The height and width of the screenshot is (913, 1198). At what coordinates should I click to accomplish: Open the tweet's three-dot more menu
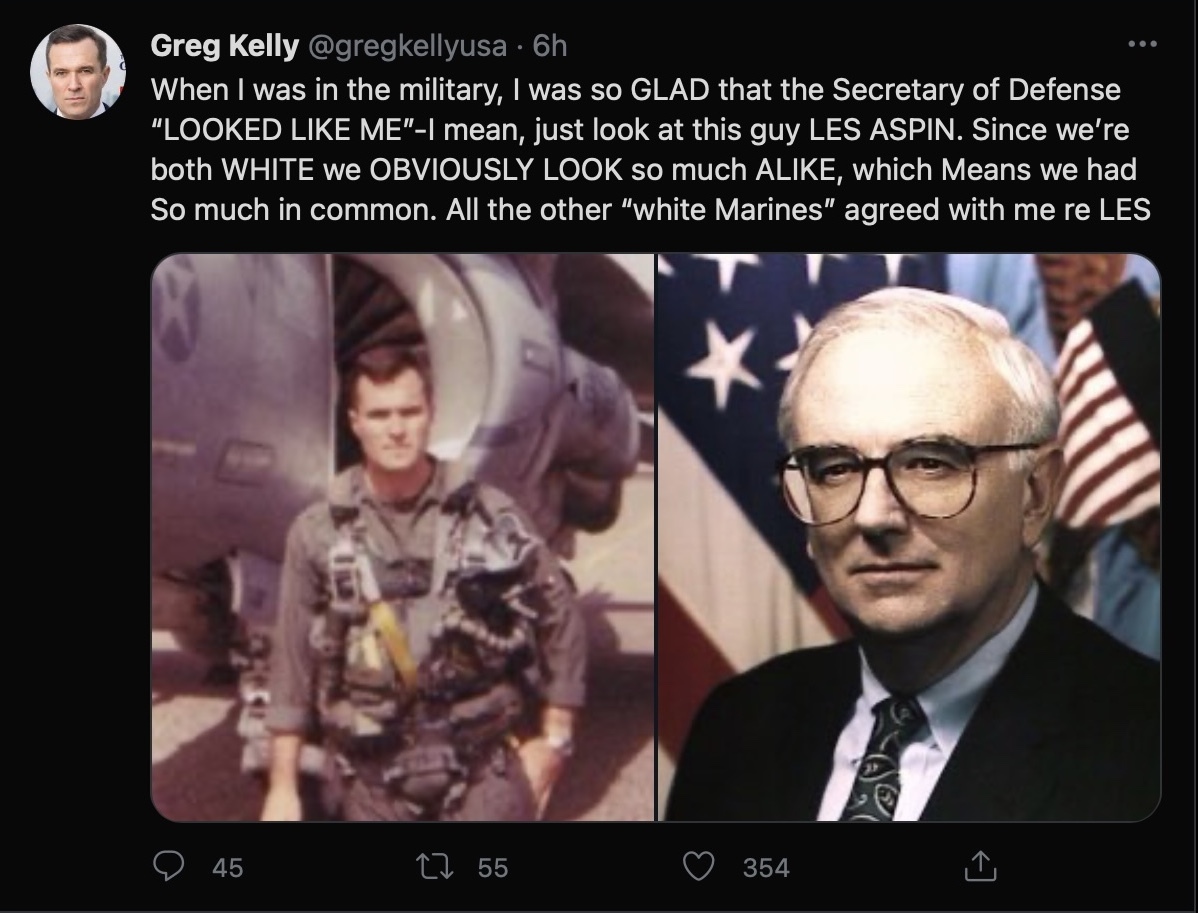point(1142,45)
